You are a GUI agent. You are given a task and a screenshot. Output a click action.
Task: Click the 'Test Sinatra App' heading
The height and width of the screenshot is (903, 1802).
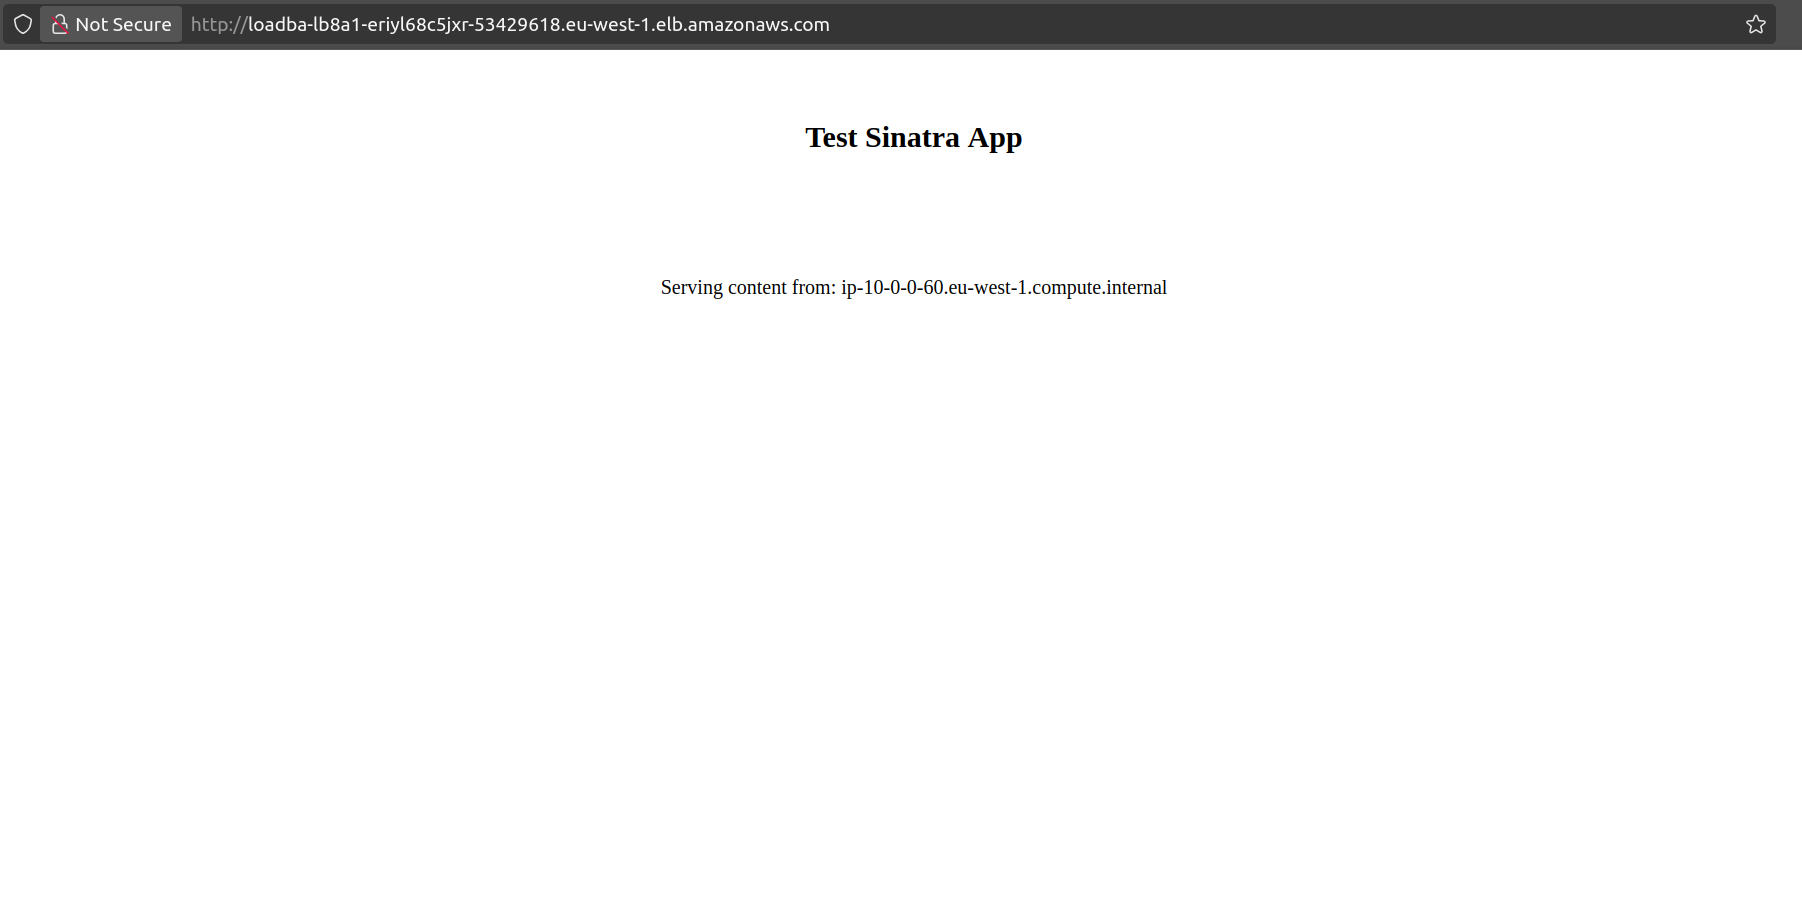click(x=913, y=137)
